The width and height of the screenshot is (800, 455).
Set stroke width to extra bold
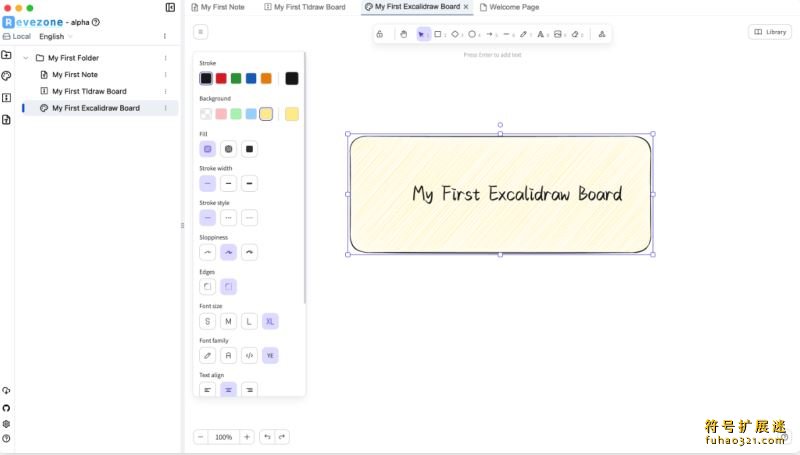click(249, 183)
